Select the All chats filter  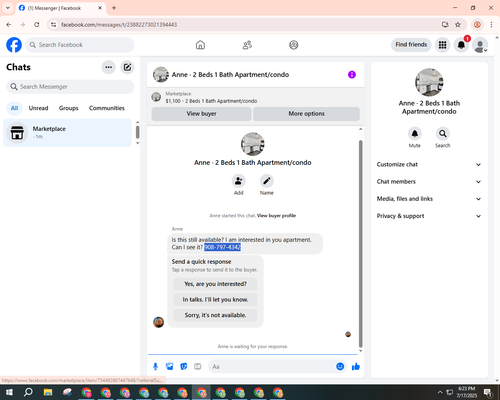point(14,108)
